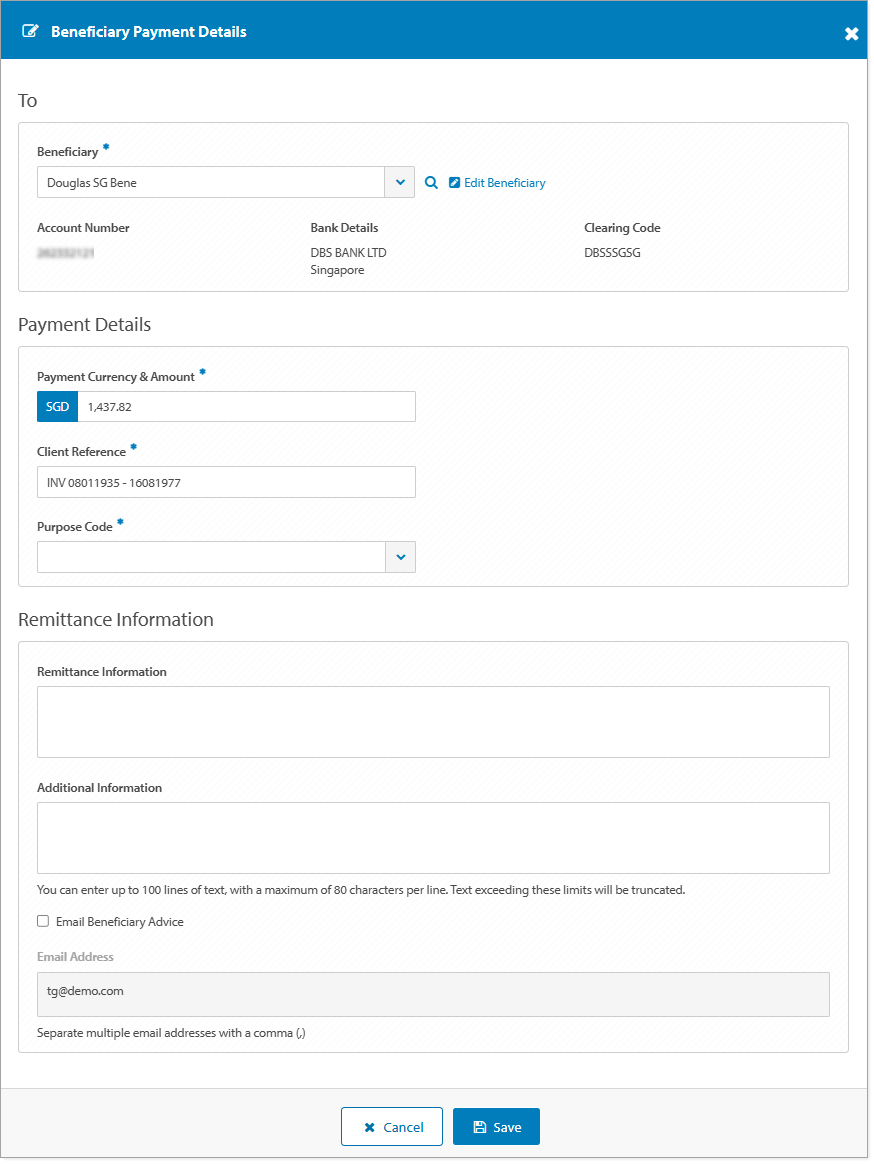Toggle the beneficiary email advice setting

tap(41, 921)
